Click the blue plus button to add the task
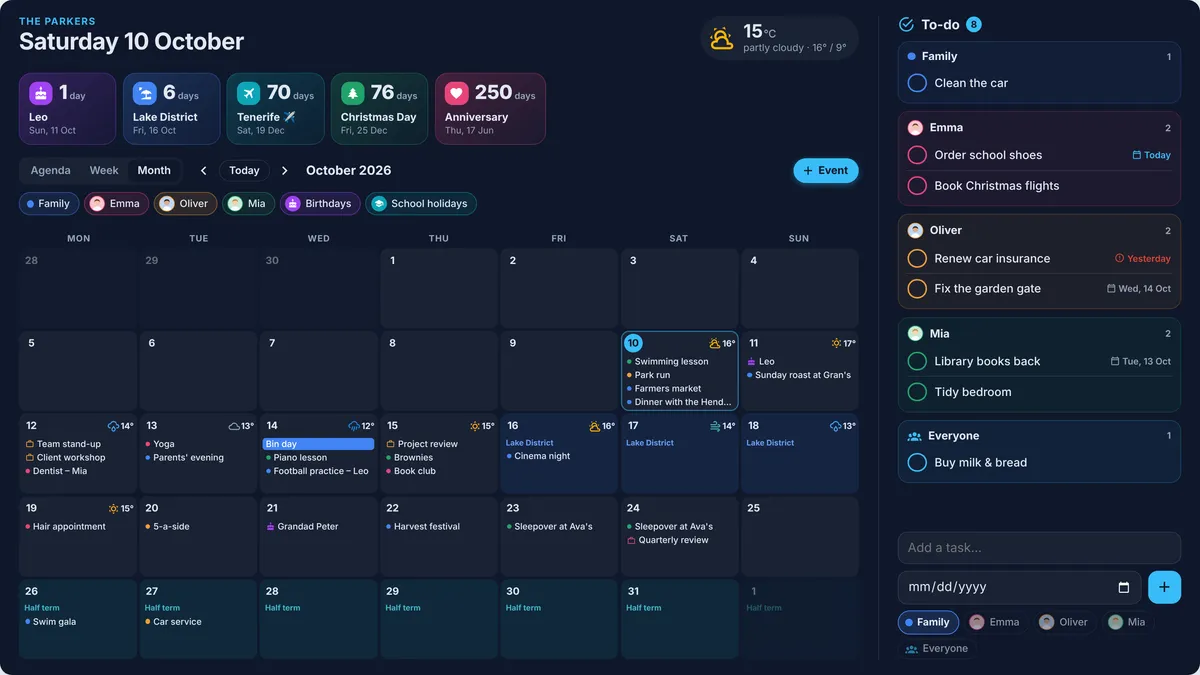This screenshot has height=675, width=1200. click(x=1164, y=587)
